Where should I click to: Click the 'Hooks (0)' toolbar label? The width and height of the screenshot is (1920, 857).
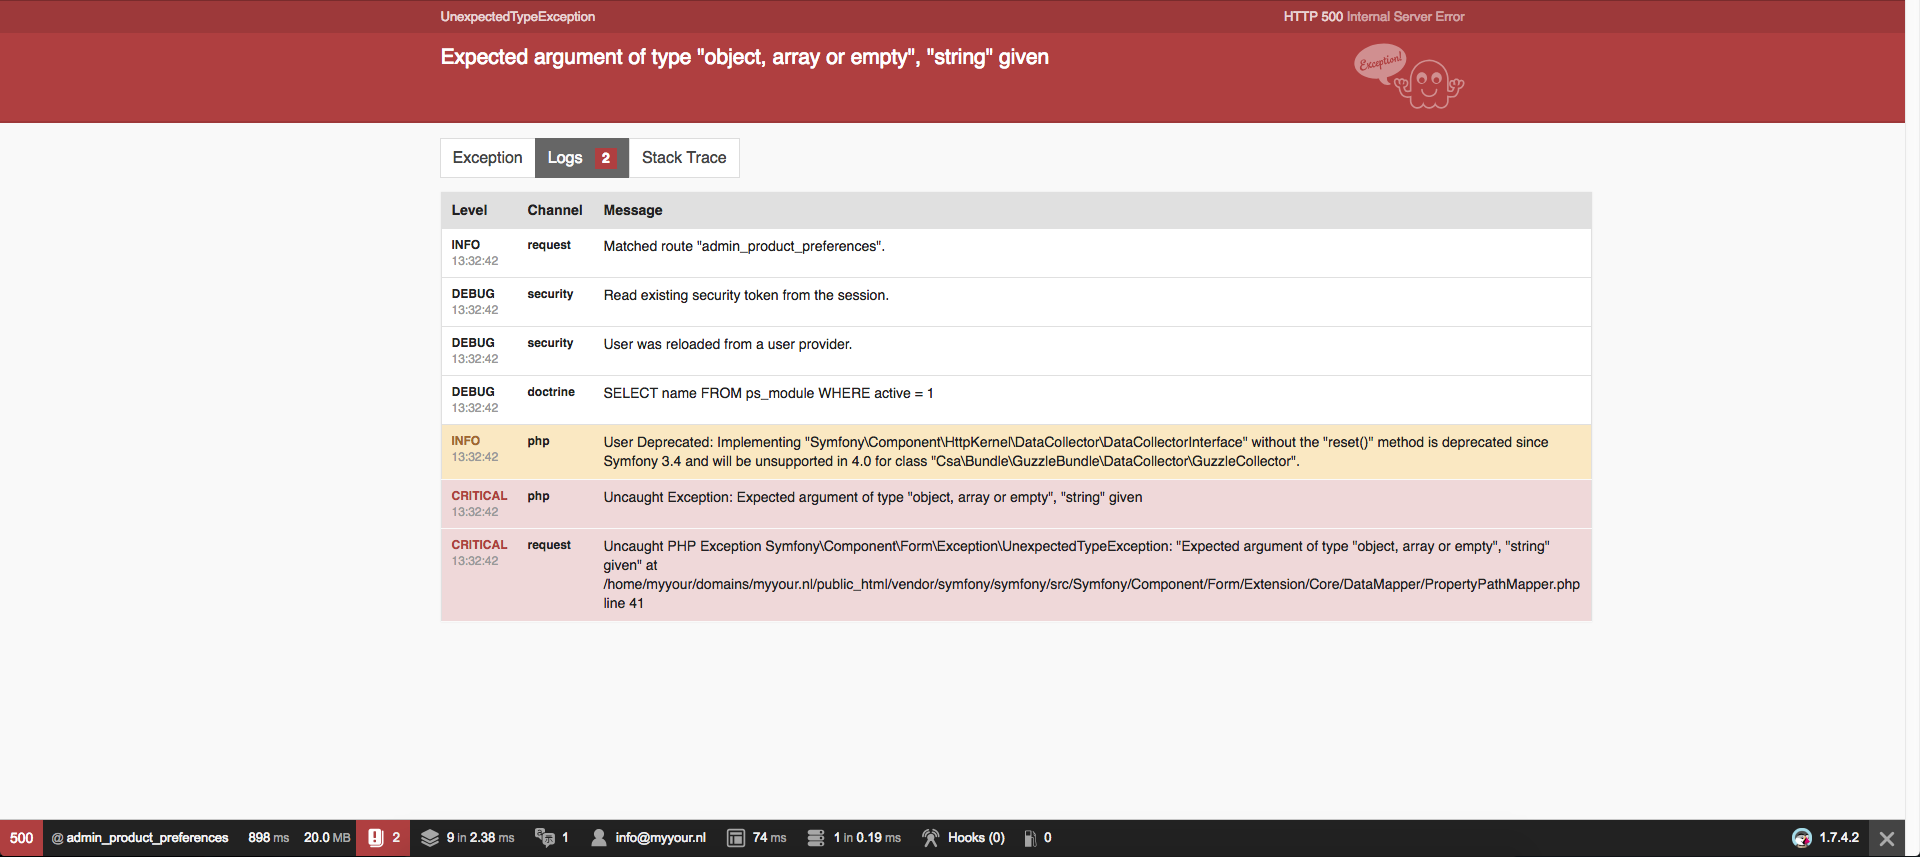coord(976,838)
